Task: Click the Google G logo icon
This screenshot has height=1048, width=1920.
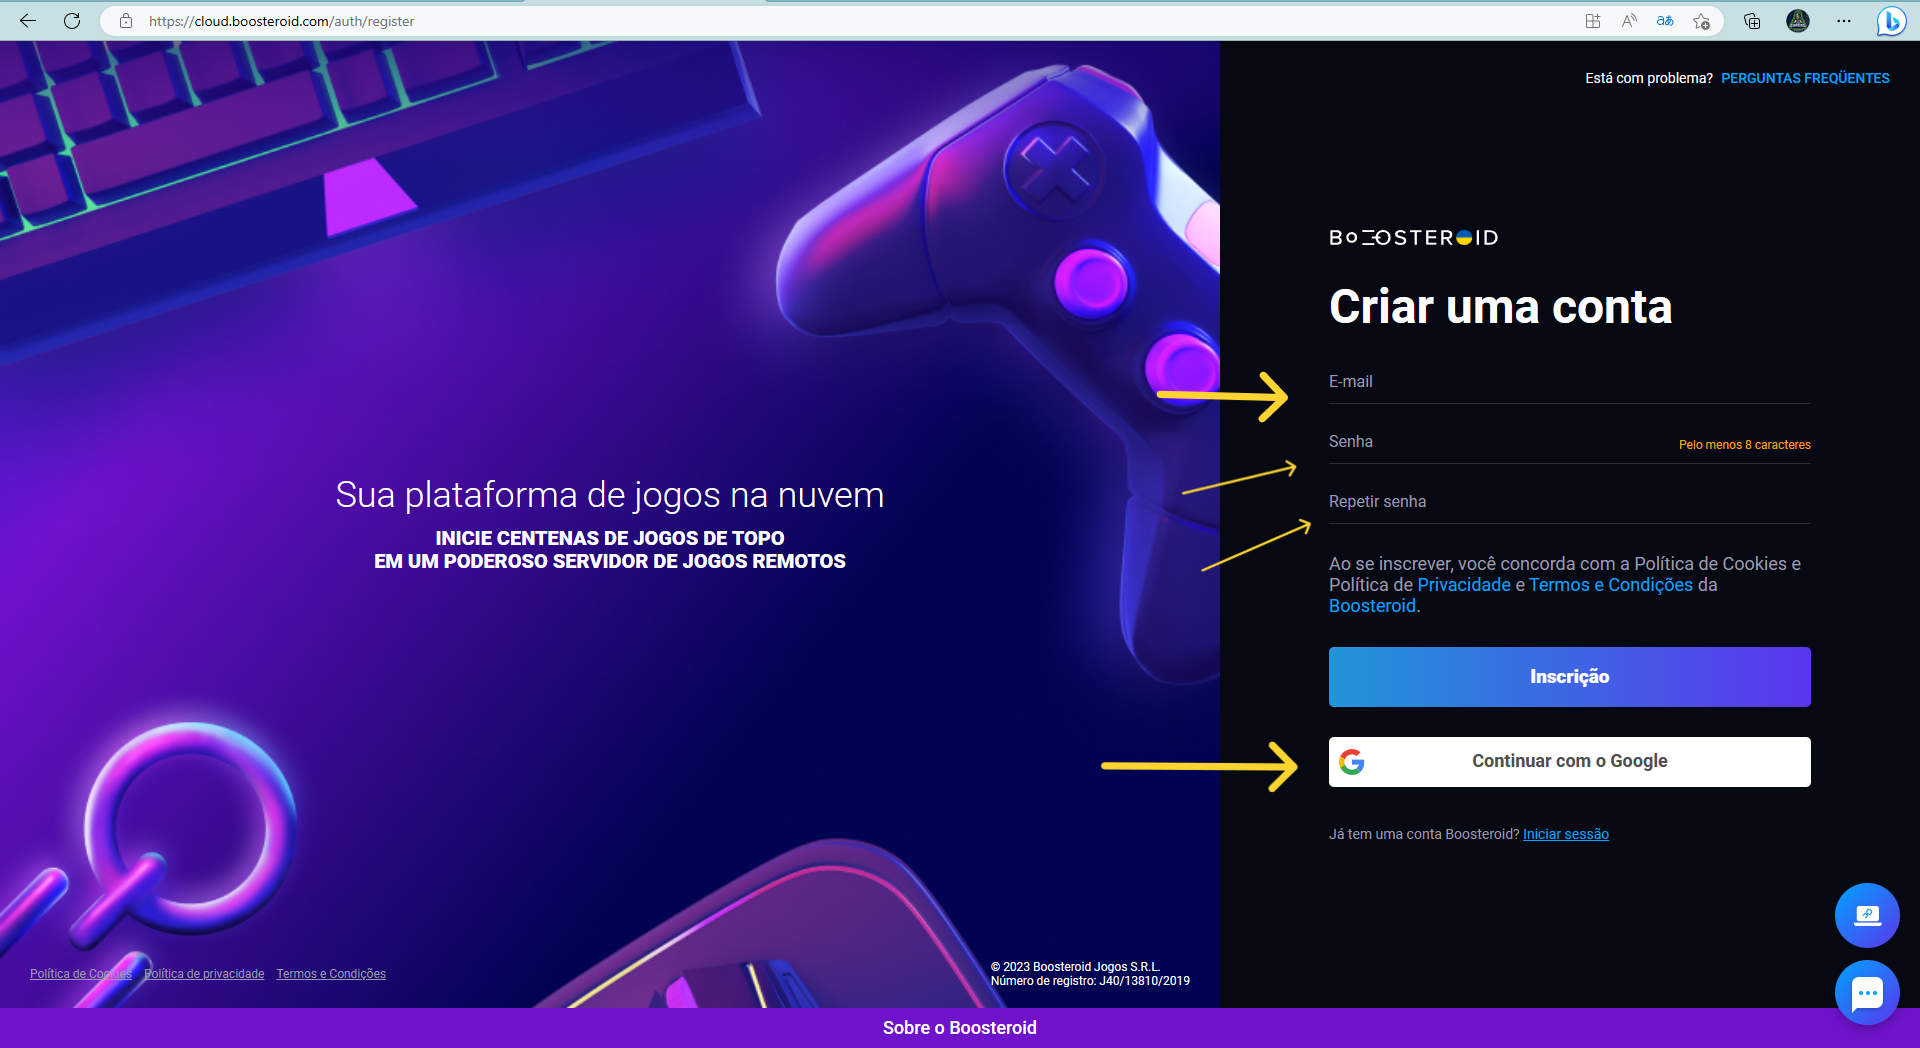Action: 1352,762
